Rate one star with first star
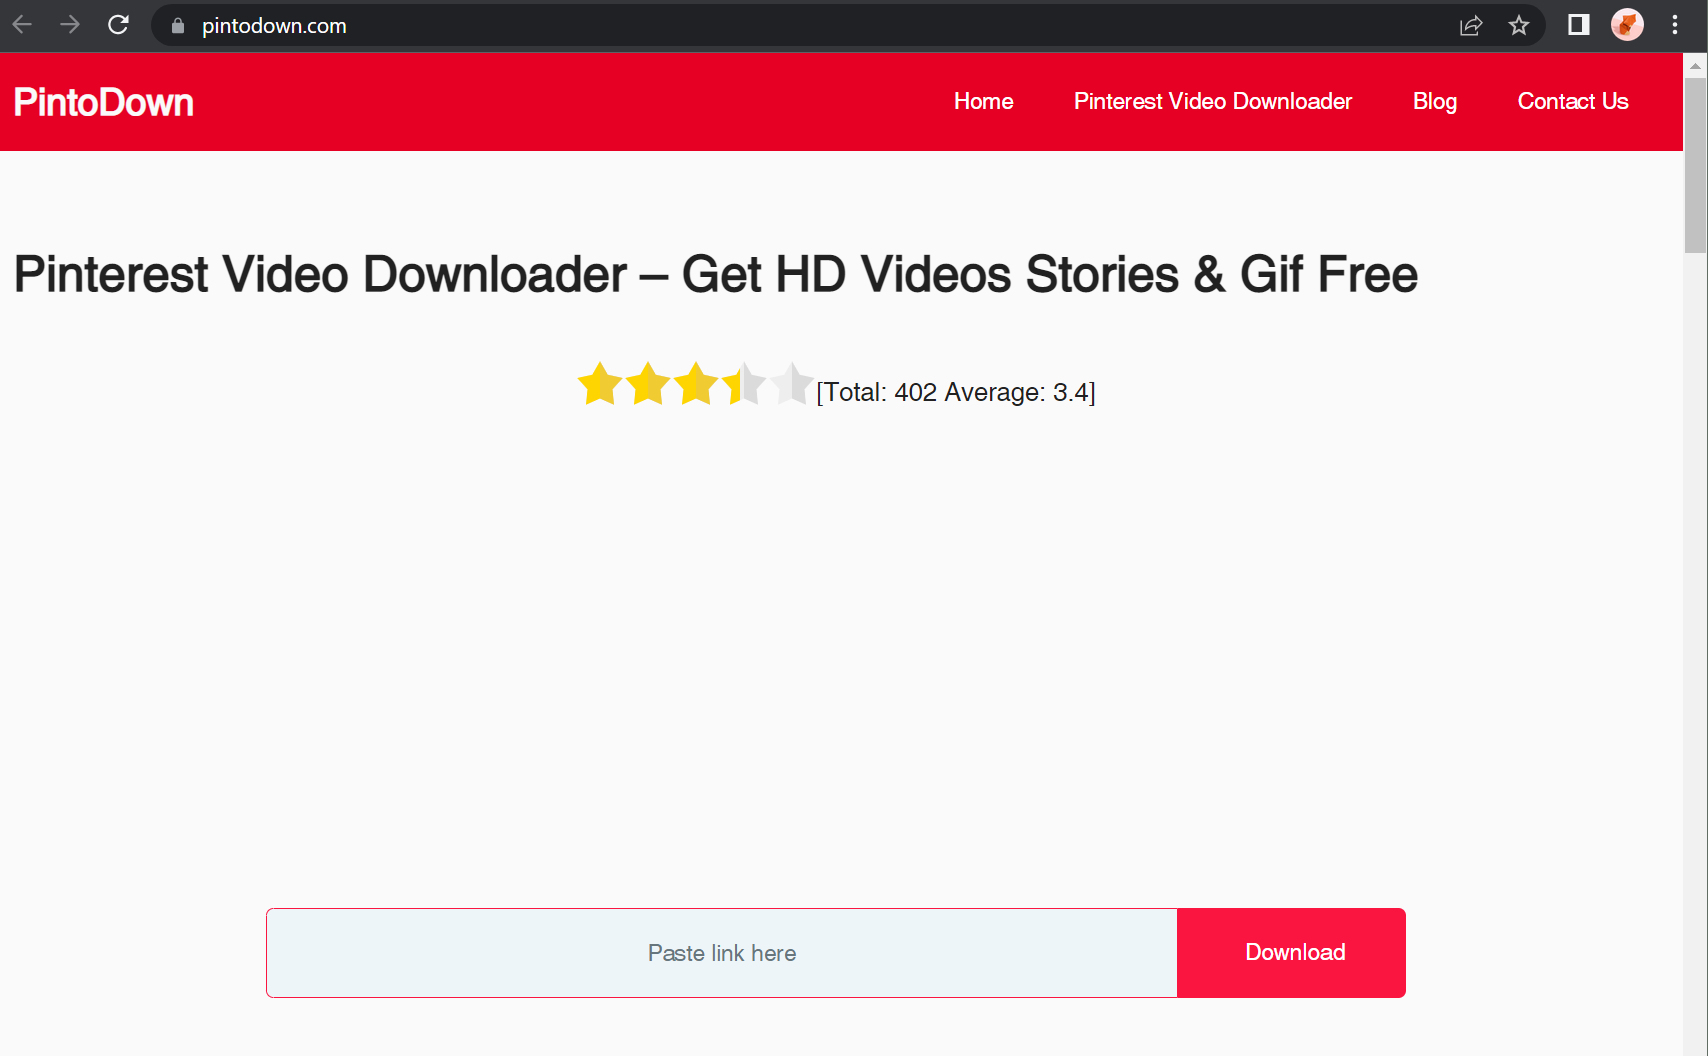The image size is (1708, 1056). coord(600,384)
